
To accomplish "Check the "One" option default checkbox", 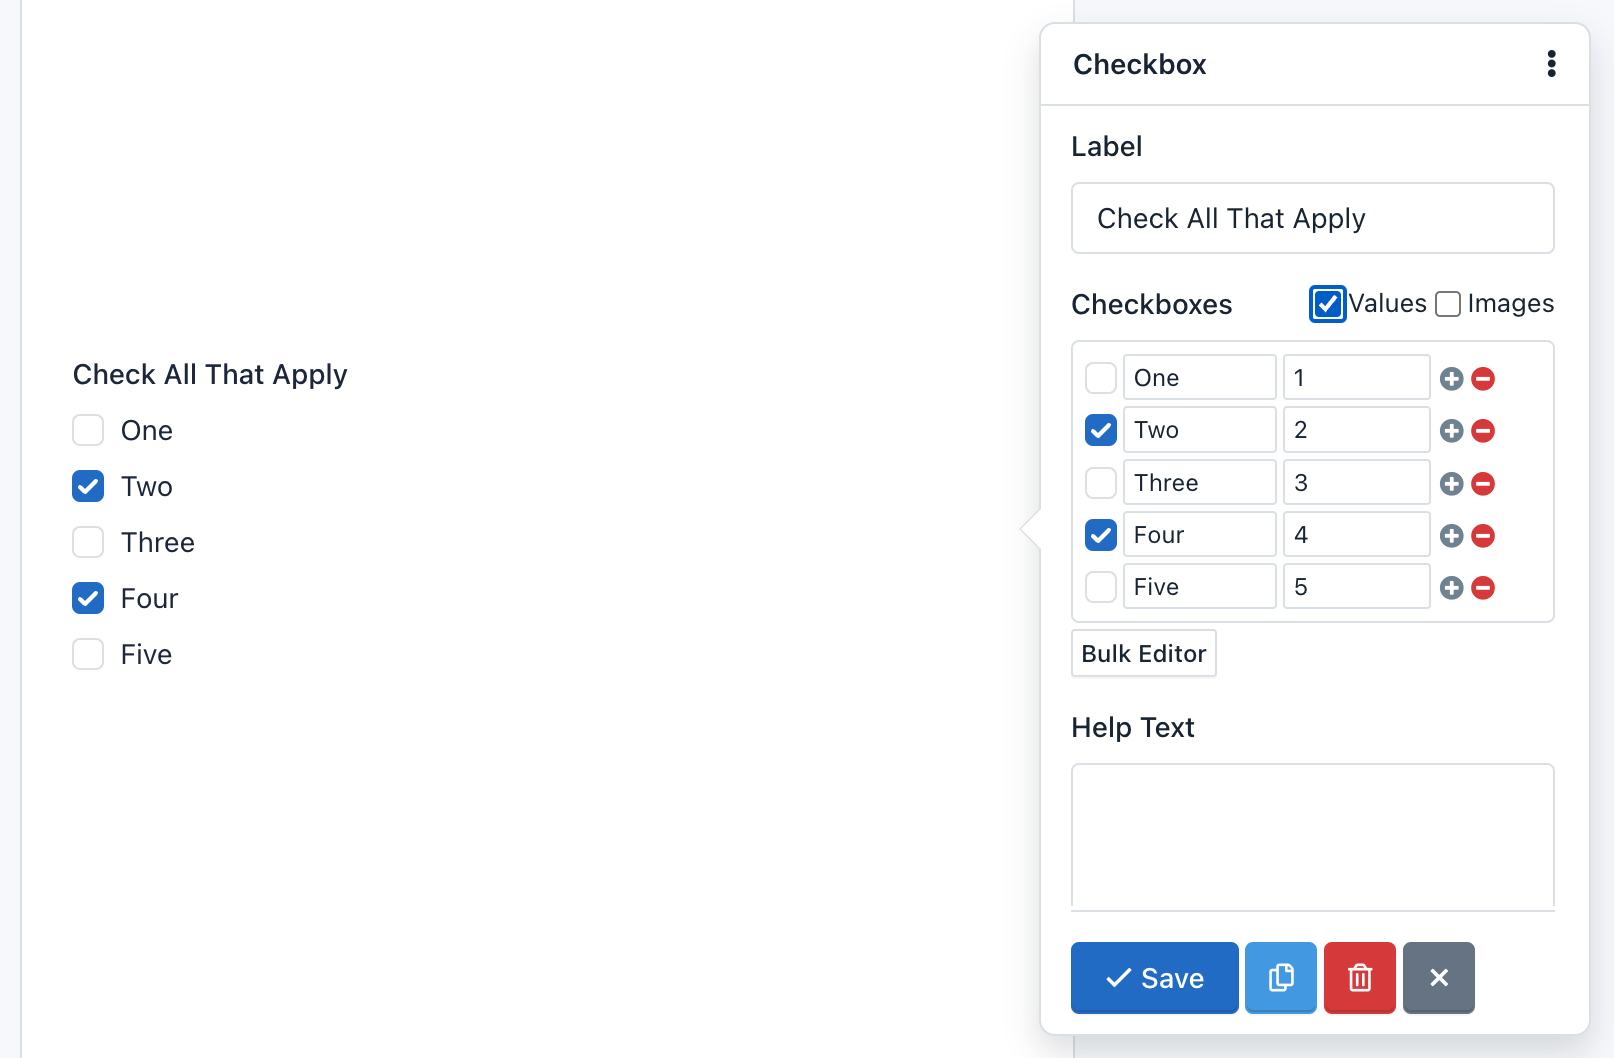I will (x=1100, y=377).
